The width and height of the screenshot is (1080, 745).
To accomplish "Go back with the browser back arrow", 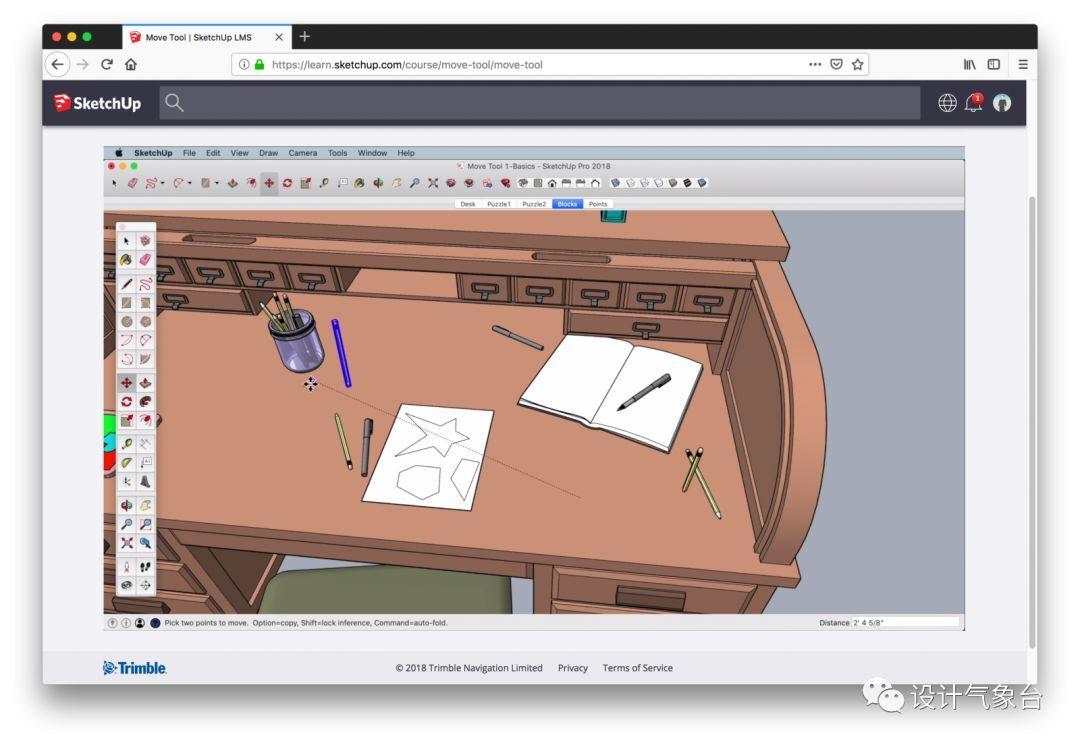I will 58,64.
